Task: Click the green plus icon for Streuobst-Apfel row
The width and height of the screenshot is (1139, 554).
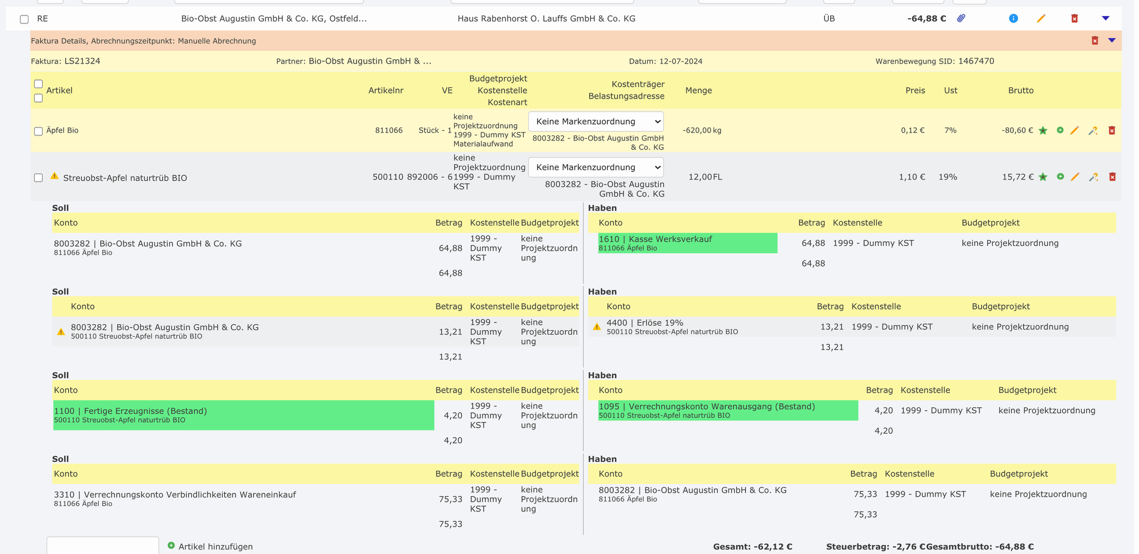Action: coord(1060,177)
